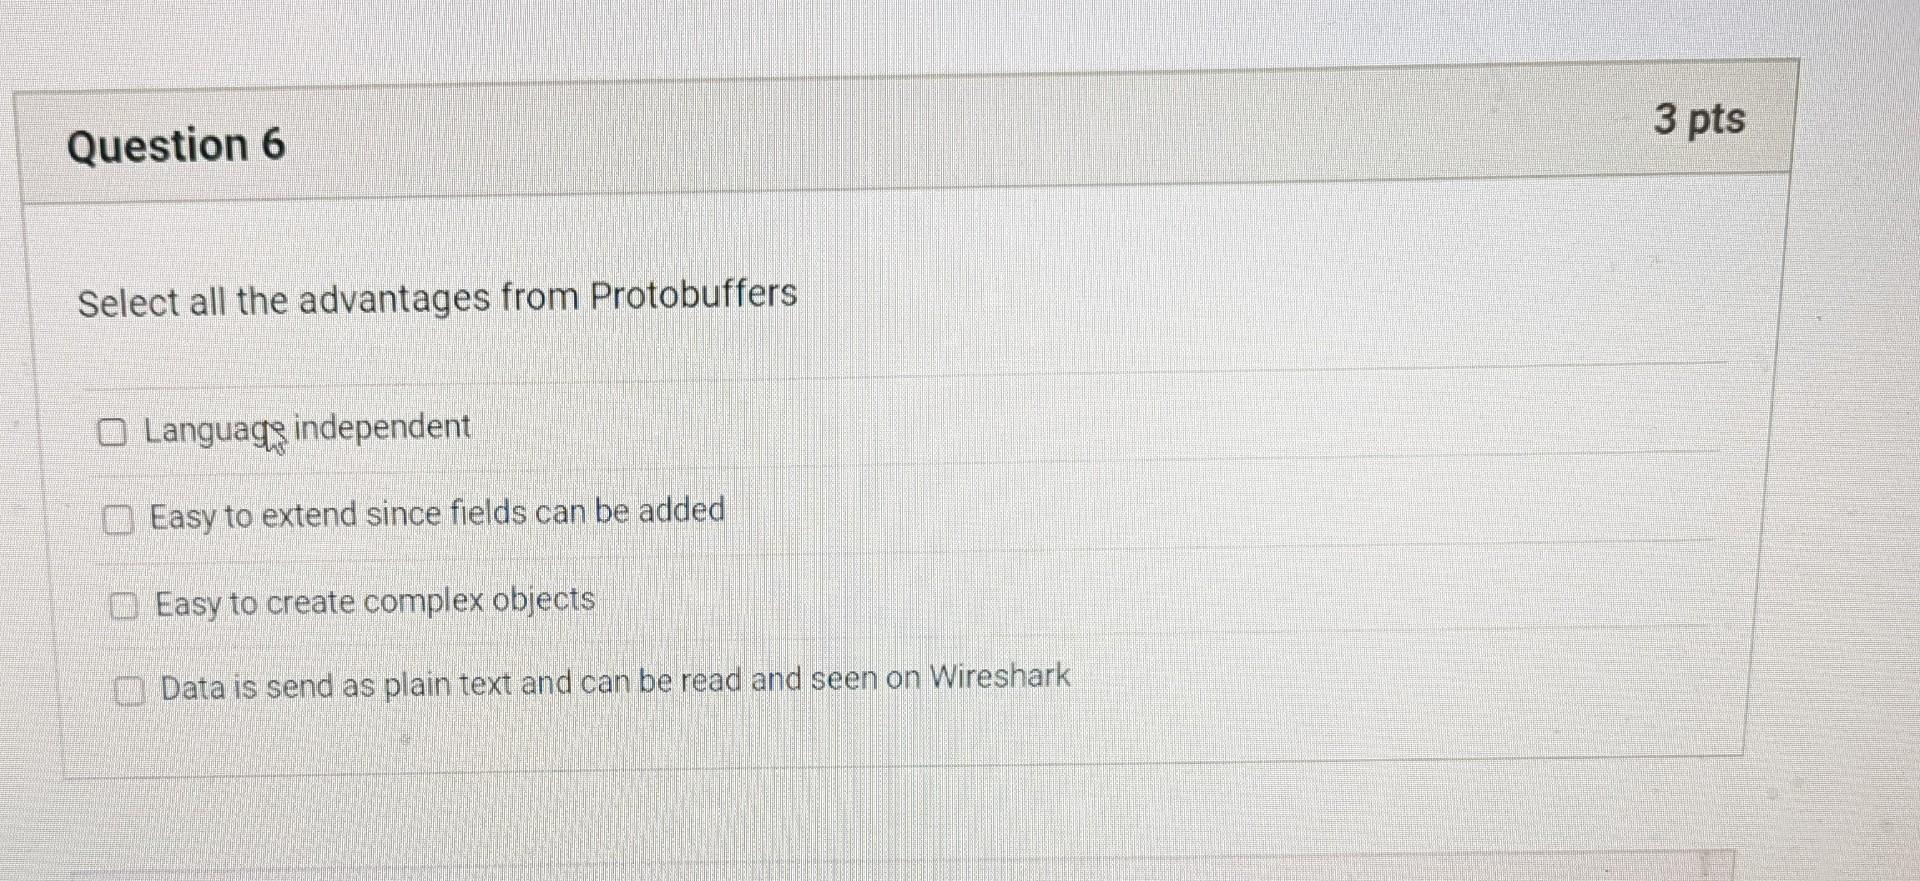The width and height of the screenshot is (1920, 881).
Task: Check the box for Easy to extend since fields can be added
Action: (118, 520)
